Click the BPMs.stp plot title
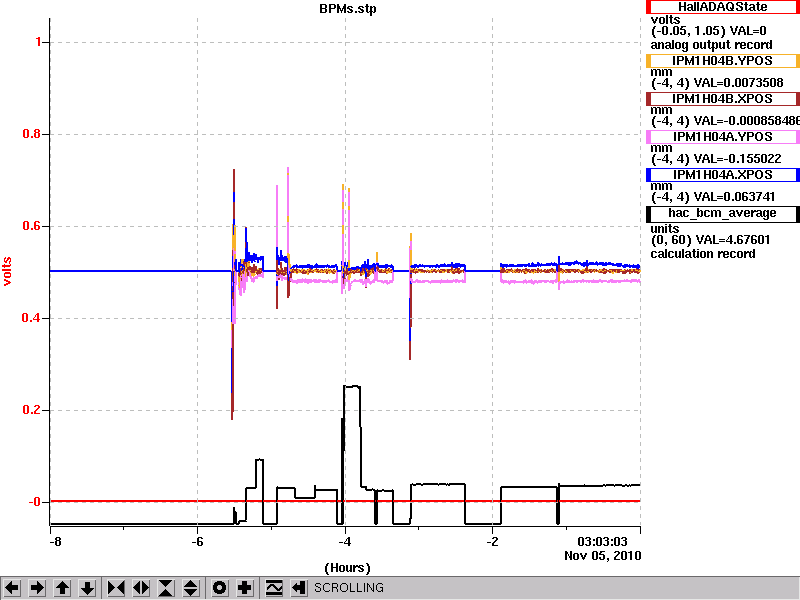This screenshot has width=800, height=600. coord(347,9)
